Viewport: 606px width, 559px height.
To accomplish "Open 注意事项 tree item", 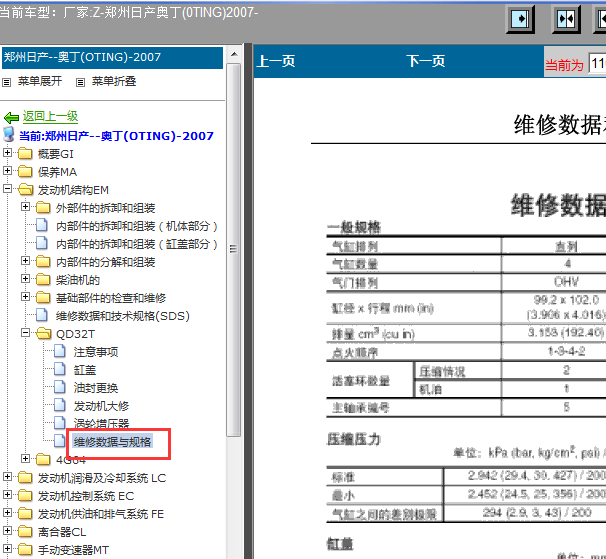I will coord(96,352).
